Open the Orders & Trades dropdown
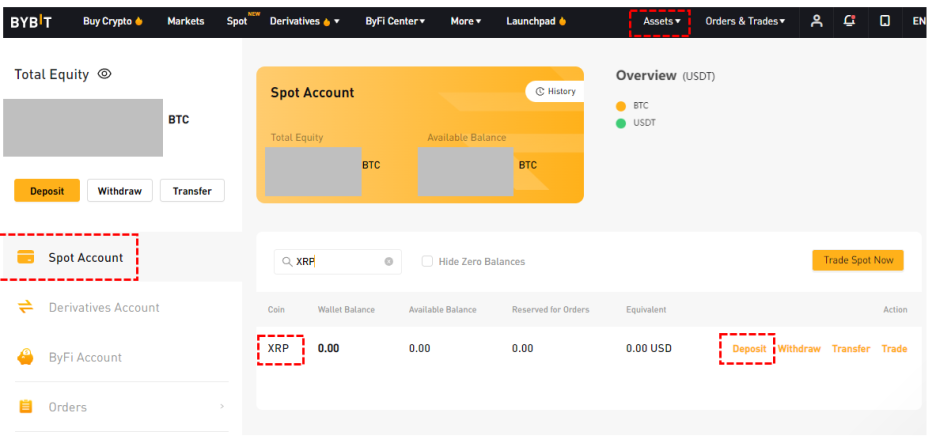This screenshot has width=936, height=447. point(745,21)
